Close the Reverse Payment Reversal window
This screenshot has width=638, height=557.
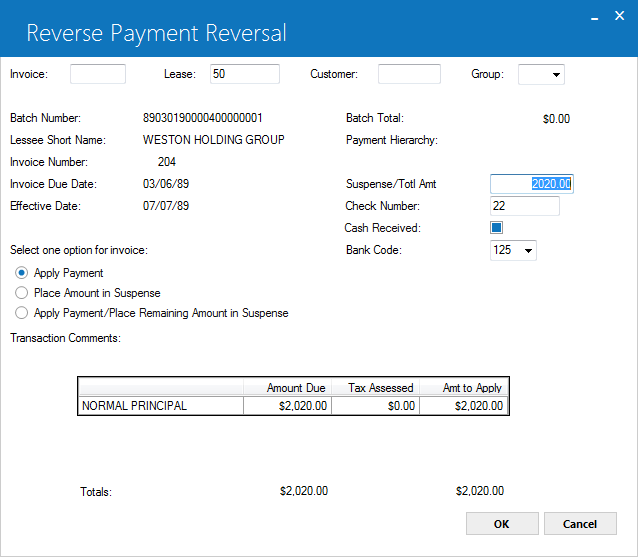619,16
